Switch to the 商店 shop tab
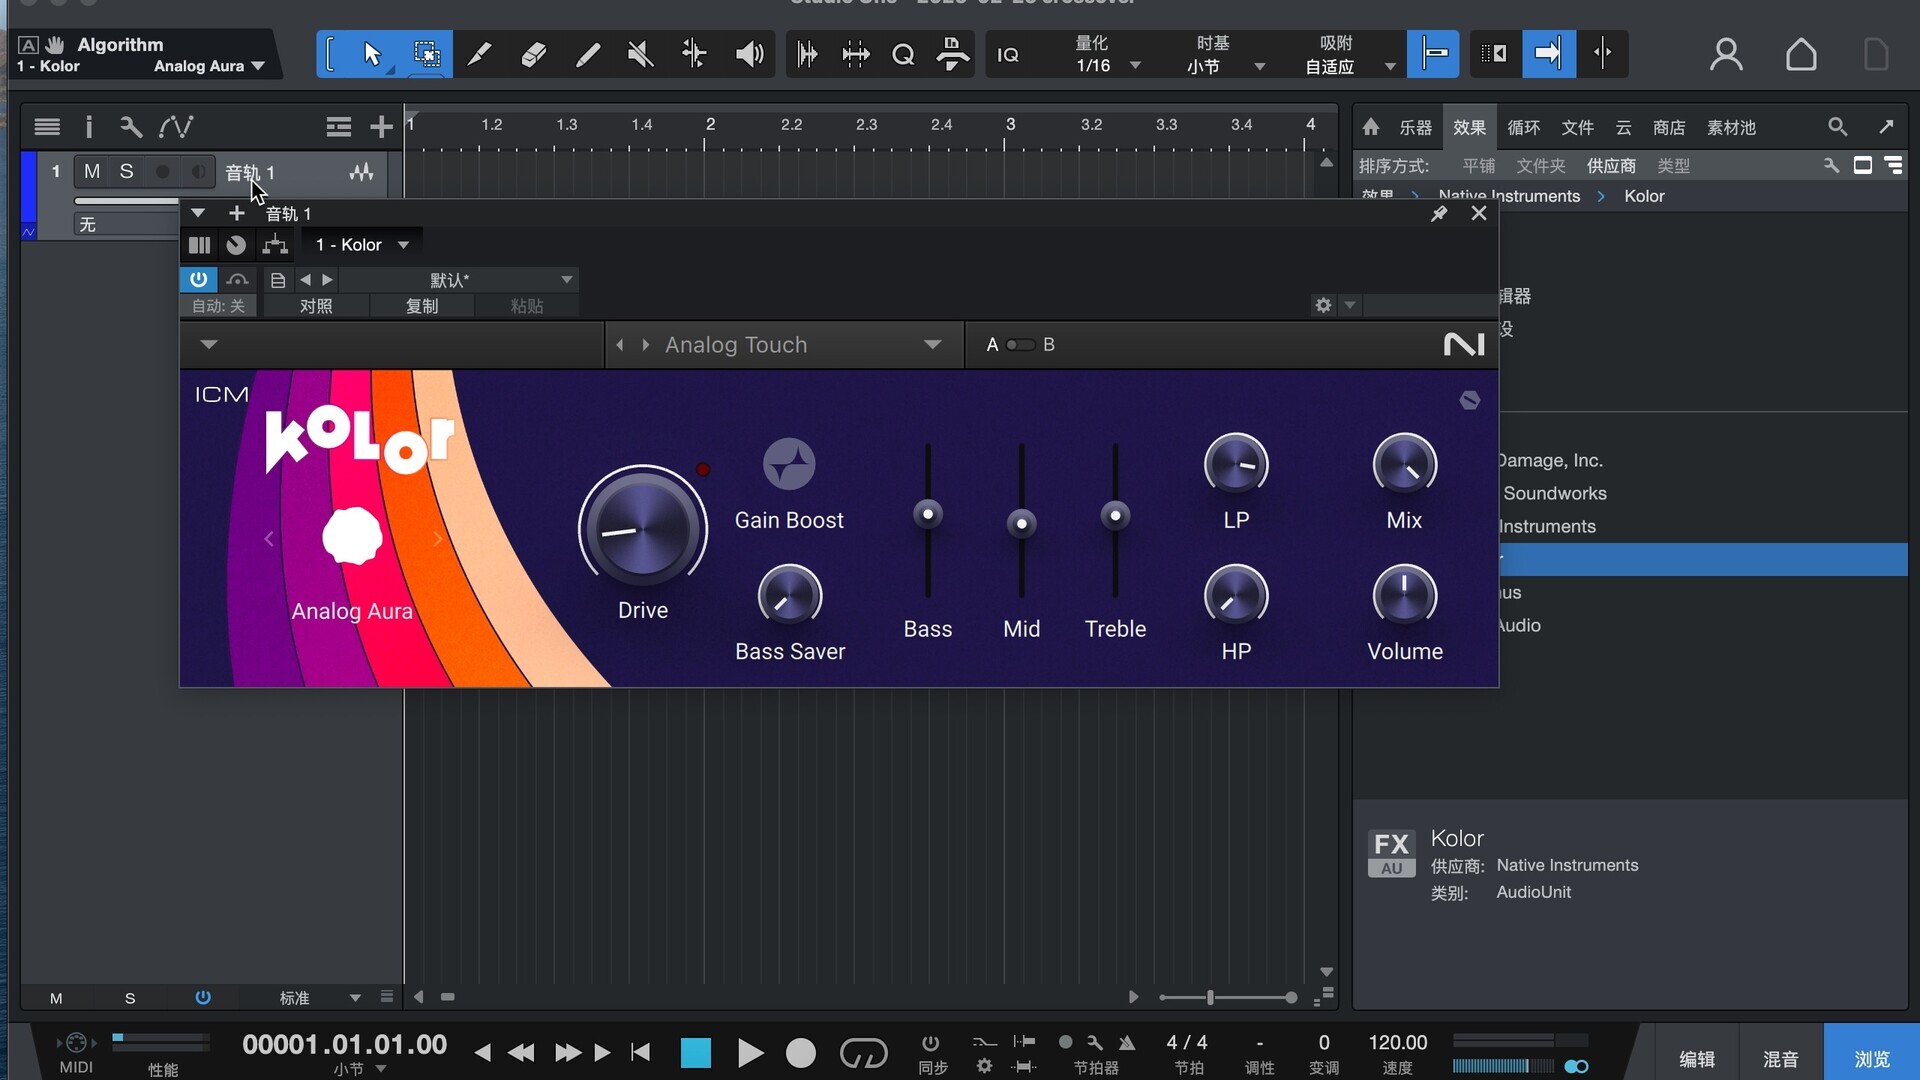Screen dimensions: 1920x1080 tap(1669, 127)
